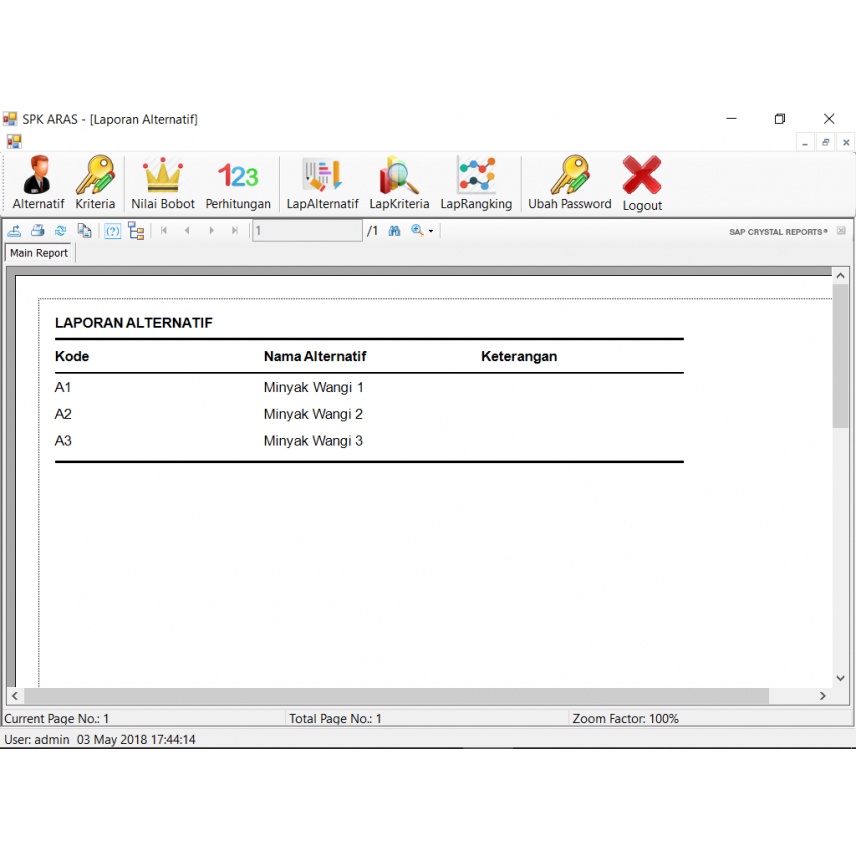The image size is (856, 856).
Task: Click the MDI child form icon
Action: [14, 142]
